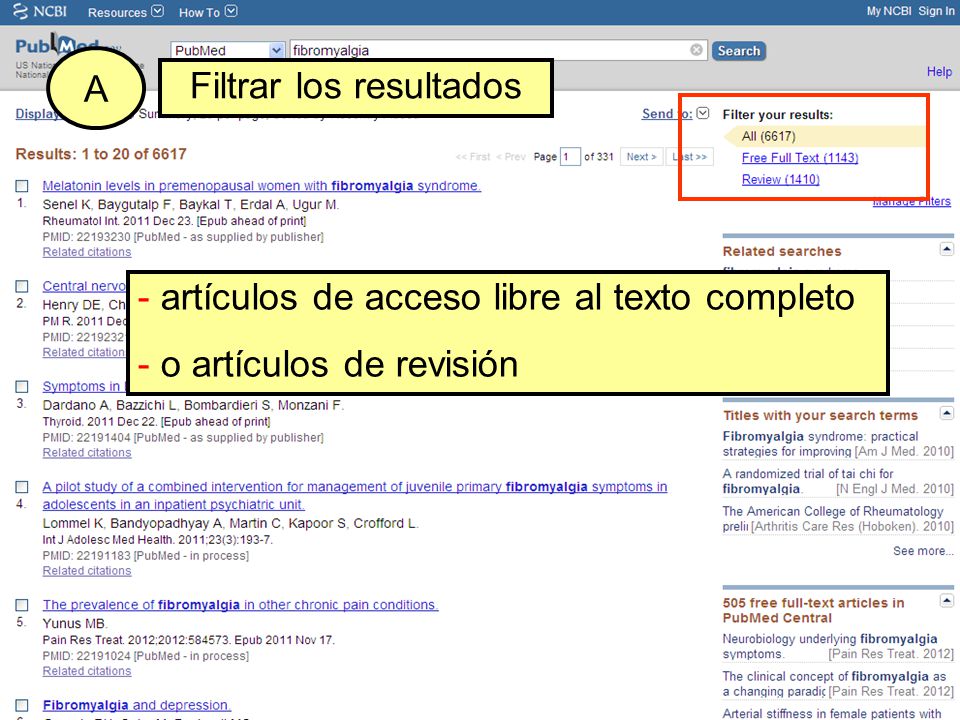This screenshot has height=720, width=960.
Task: Open Melatonin levels in premenopausal women article
Action: tap(261, 186)
